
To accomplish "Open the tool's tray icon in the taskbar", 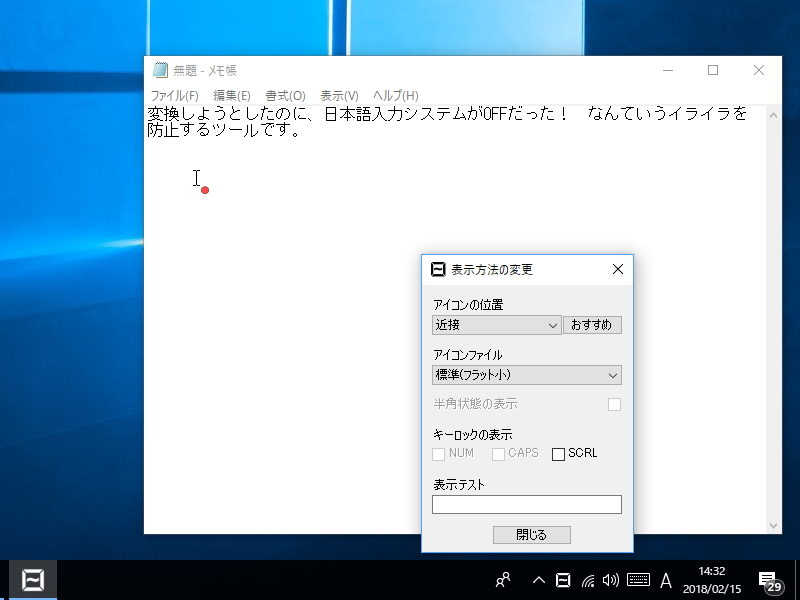I will (563, 580).
